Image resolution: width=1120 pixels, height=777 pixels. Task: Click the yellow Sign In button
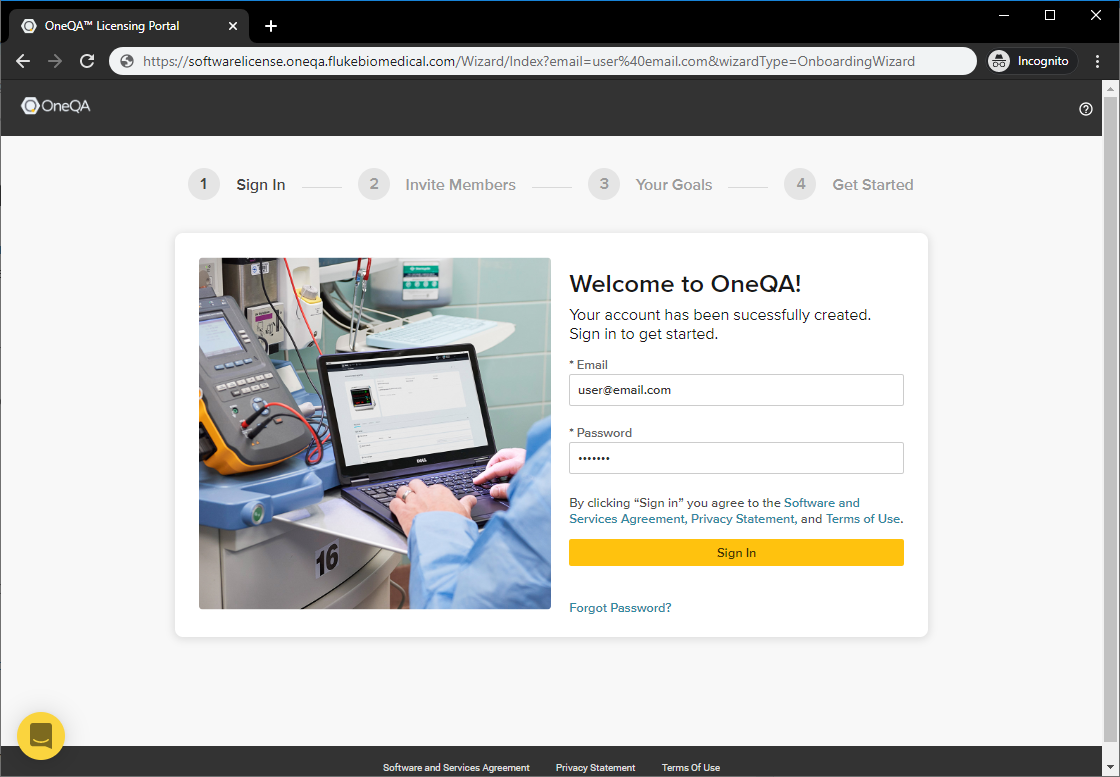point(736,553)
